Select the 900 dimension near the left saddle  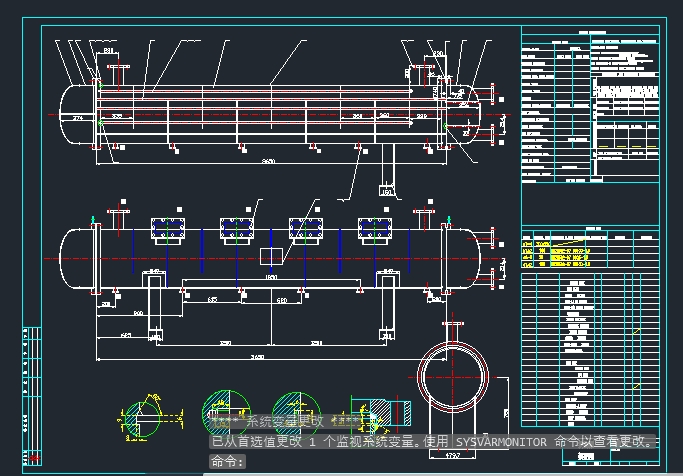pyautogui.click(x=138, y=313)
